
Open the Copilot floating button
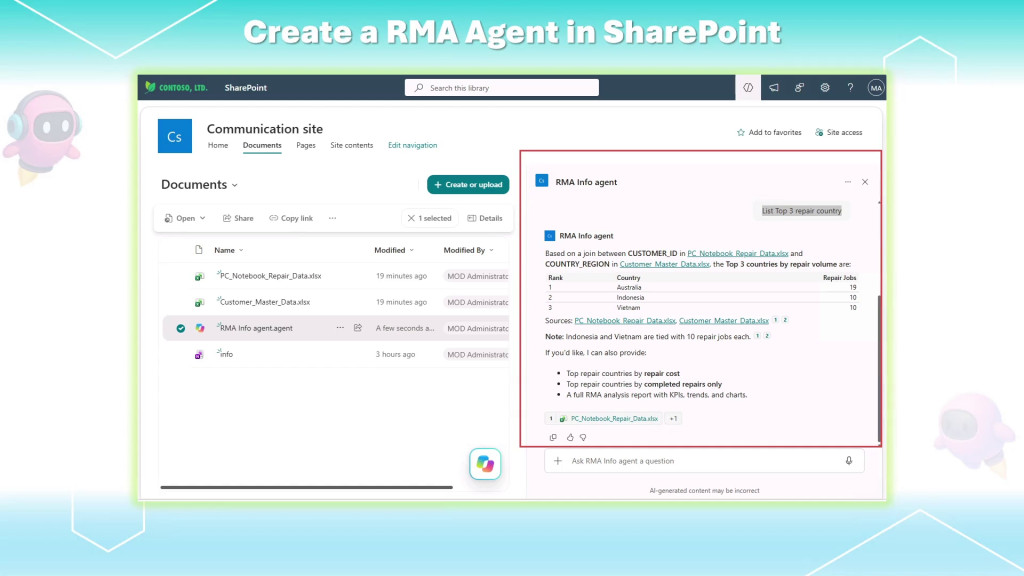[485, 464]
